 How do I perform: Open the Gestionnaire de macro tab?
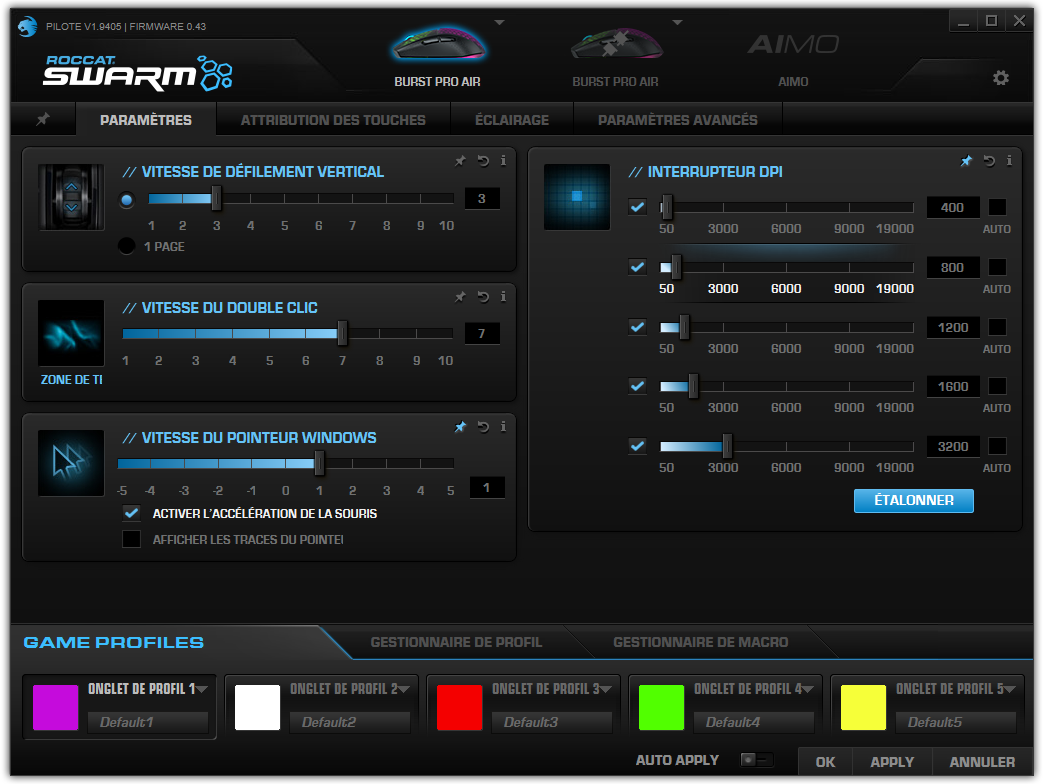[x=700, y=642]
